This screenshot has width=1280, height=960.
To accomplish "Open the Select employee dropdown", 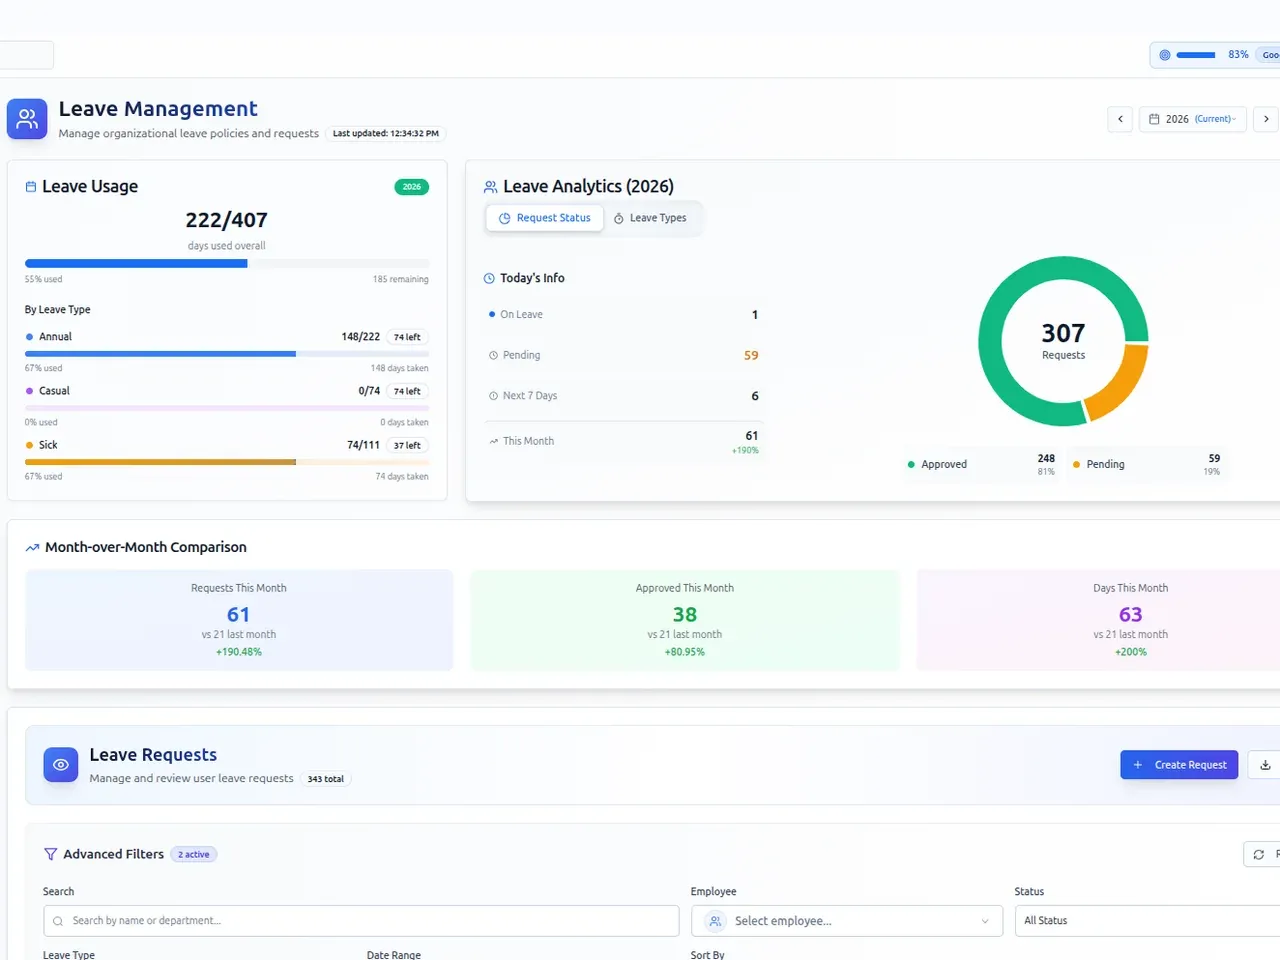I will click(847, 921).
